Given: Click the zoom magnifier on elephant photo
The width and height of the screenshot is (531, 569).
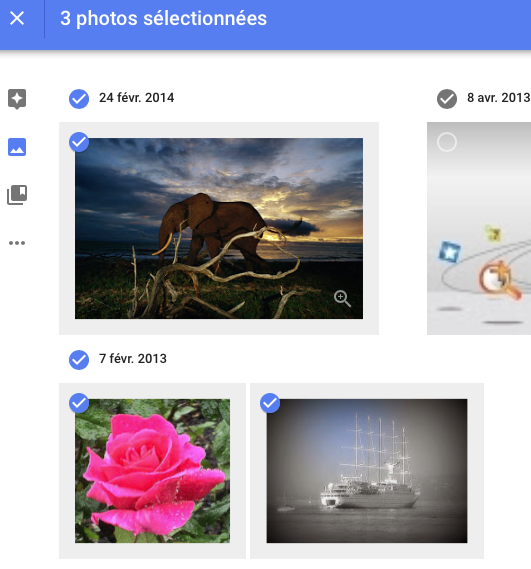Looking at the screenshot, I should 342,298.
